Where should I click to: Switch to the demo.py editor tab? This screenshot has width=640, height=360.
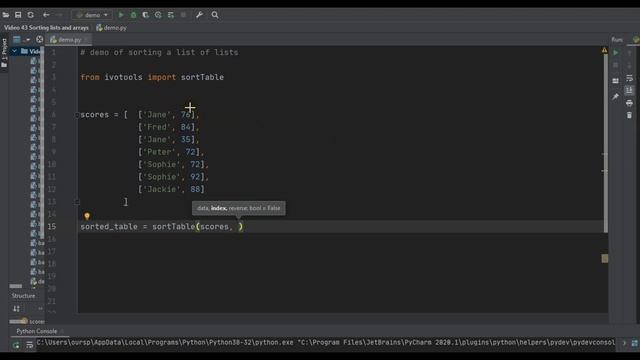pos(68,40)
